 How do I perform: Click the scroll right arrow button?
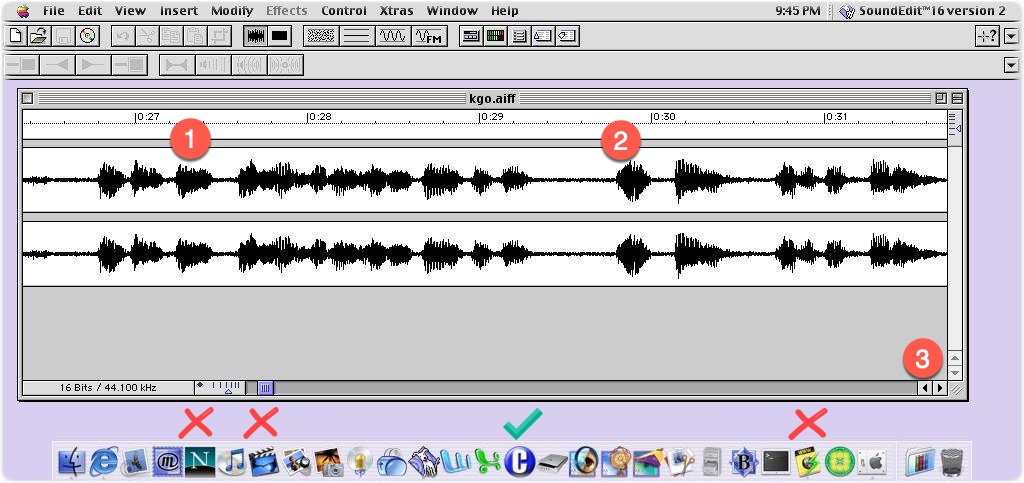pos(940,388)
